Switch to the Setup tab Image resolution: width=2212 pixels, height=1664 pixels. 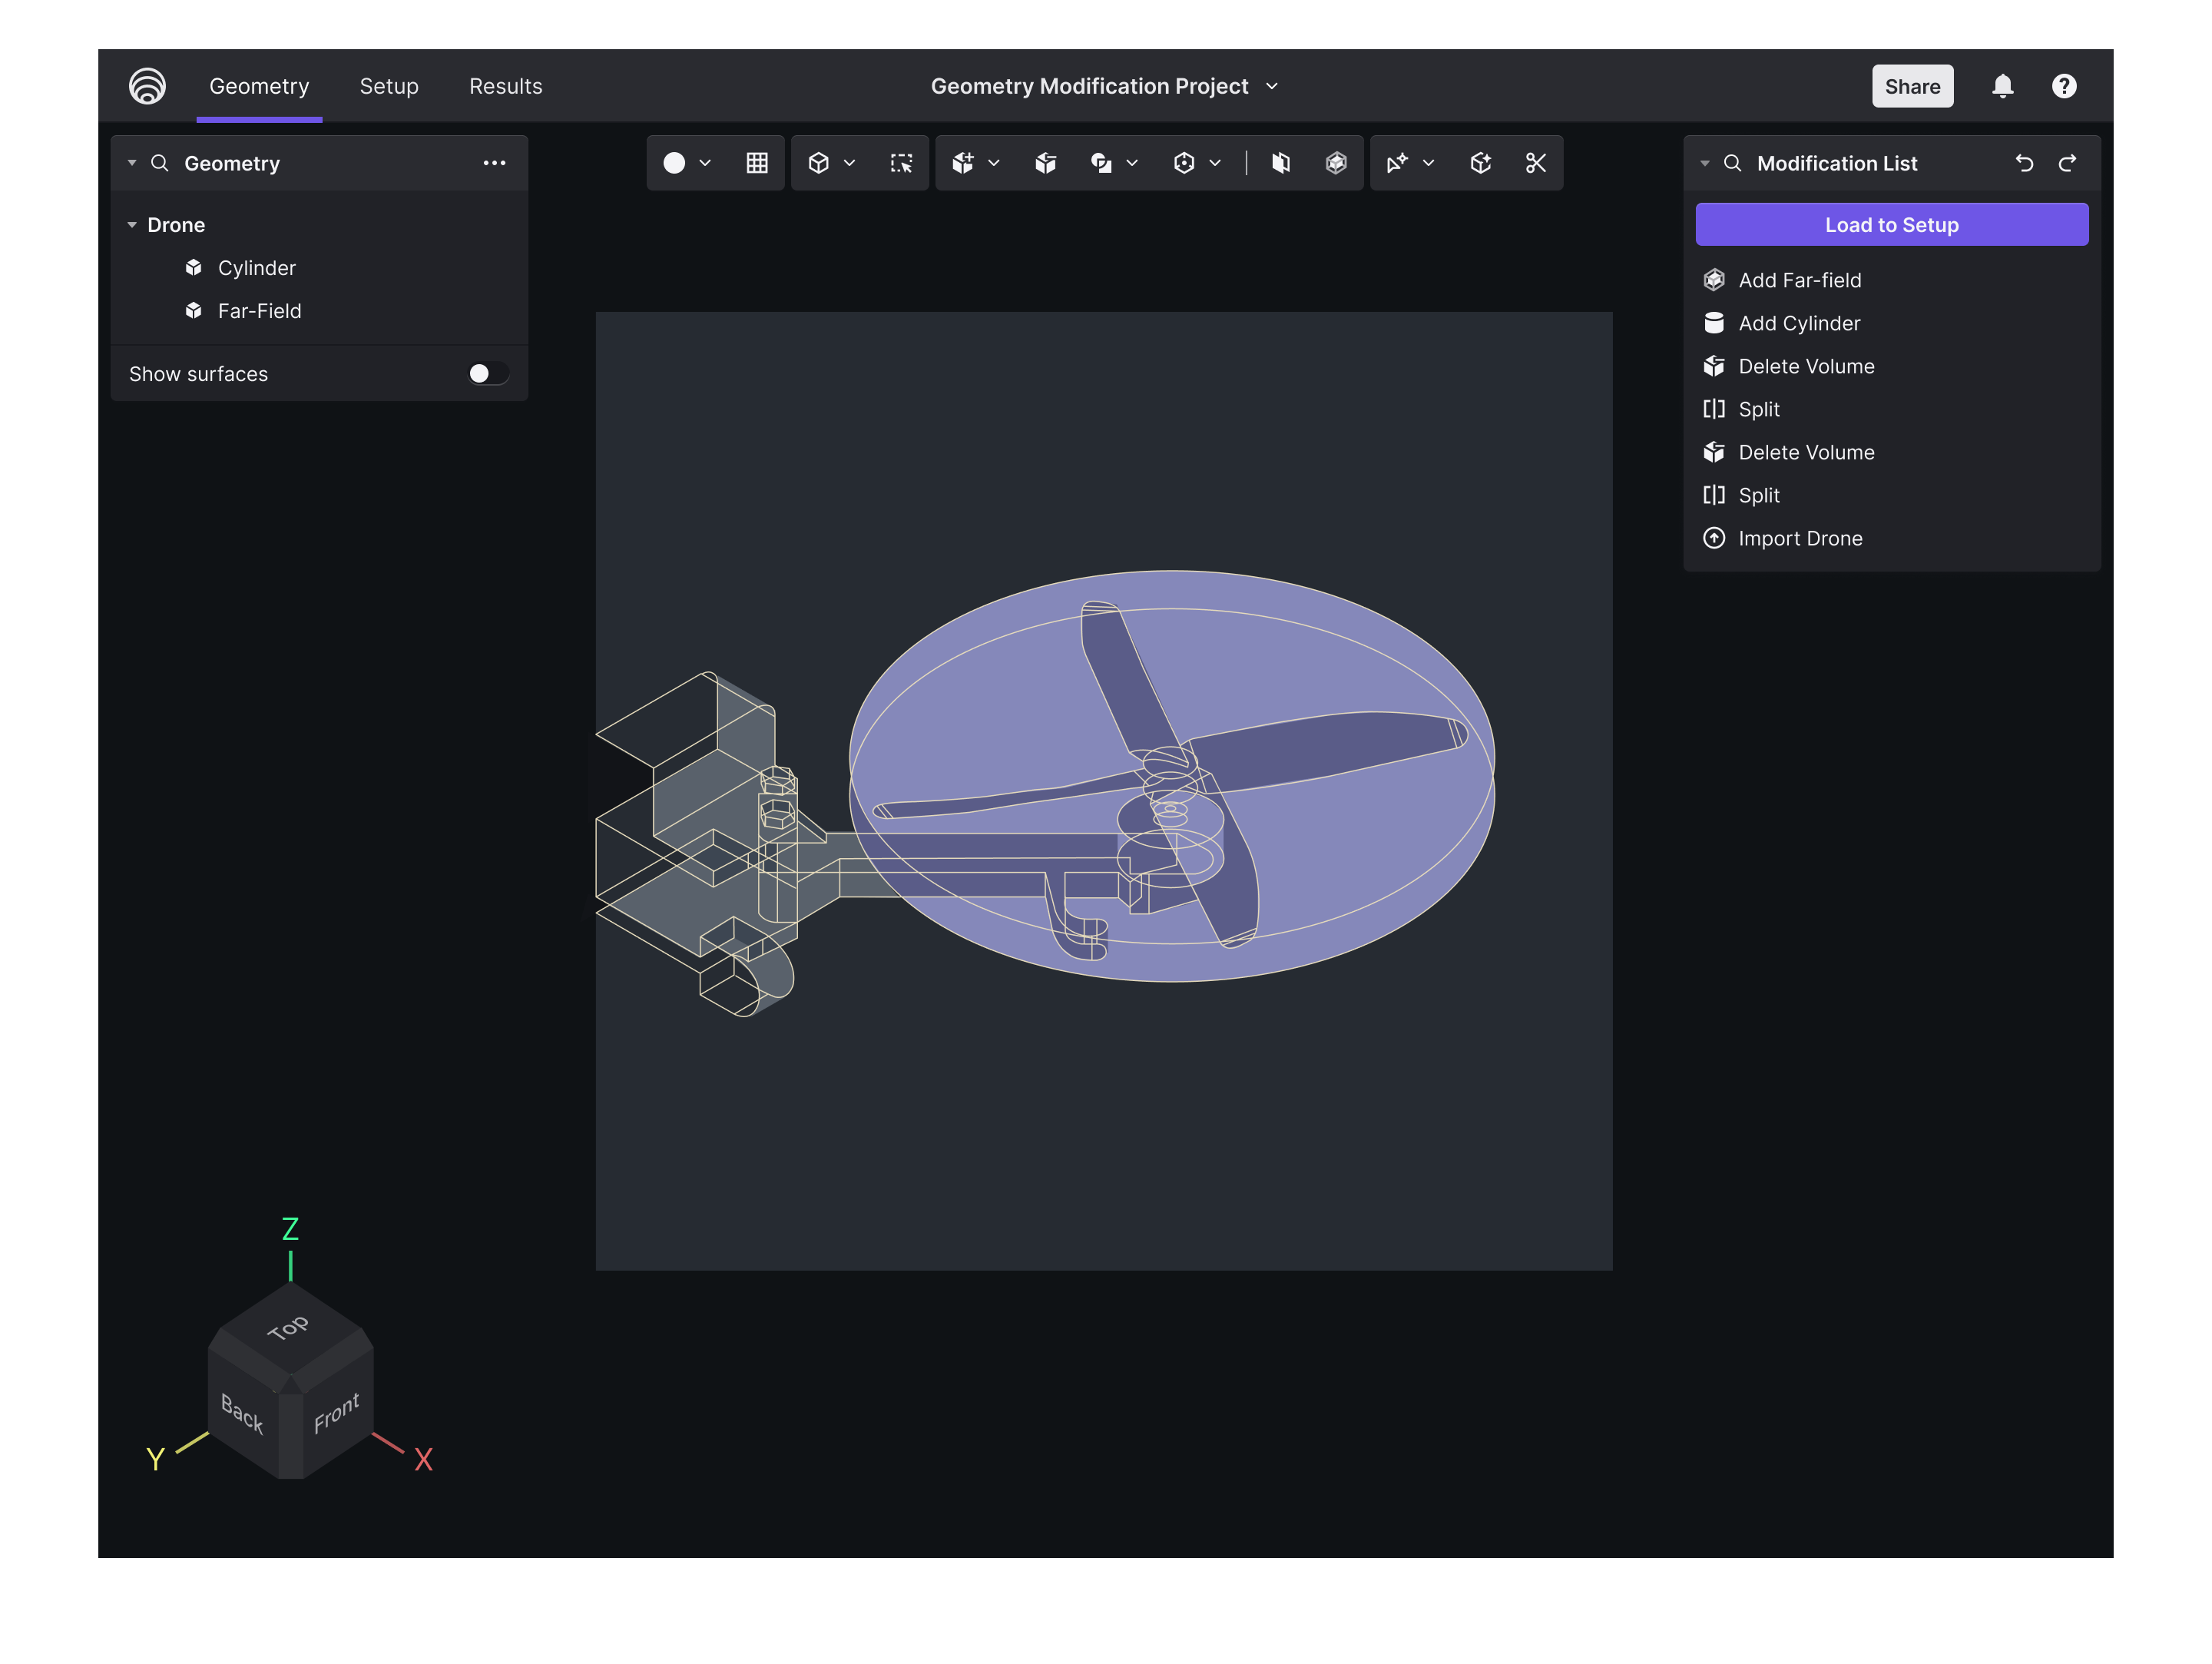coord(389,86)
